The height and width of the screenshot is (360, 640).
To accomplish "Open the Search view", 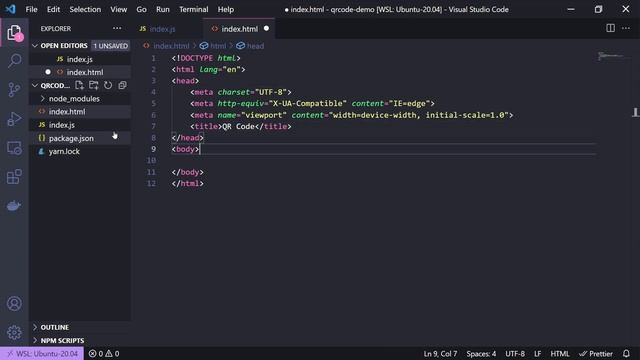I will click(x=14, y=61).
